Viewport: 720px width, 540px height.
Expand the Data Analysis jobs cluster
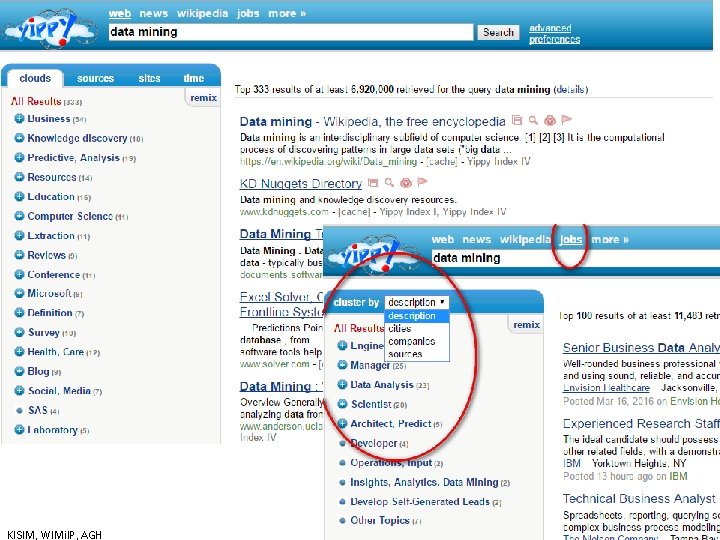point(342,385)
